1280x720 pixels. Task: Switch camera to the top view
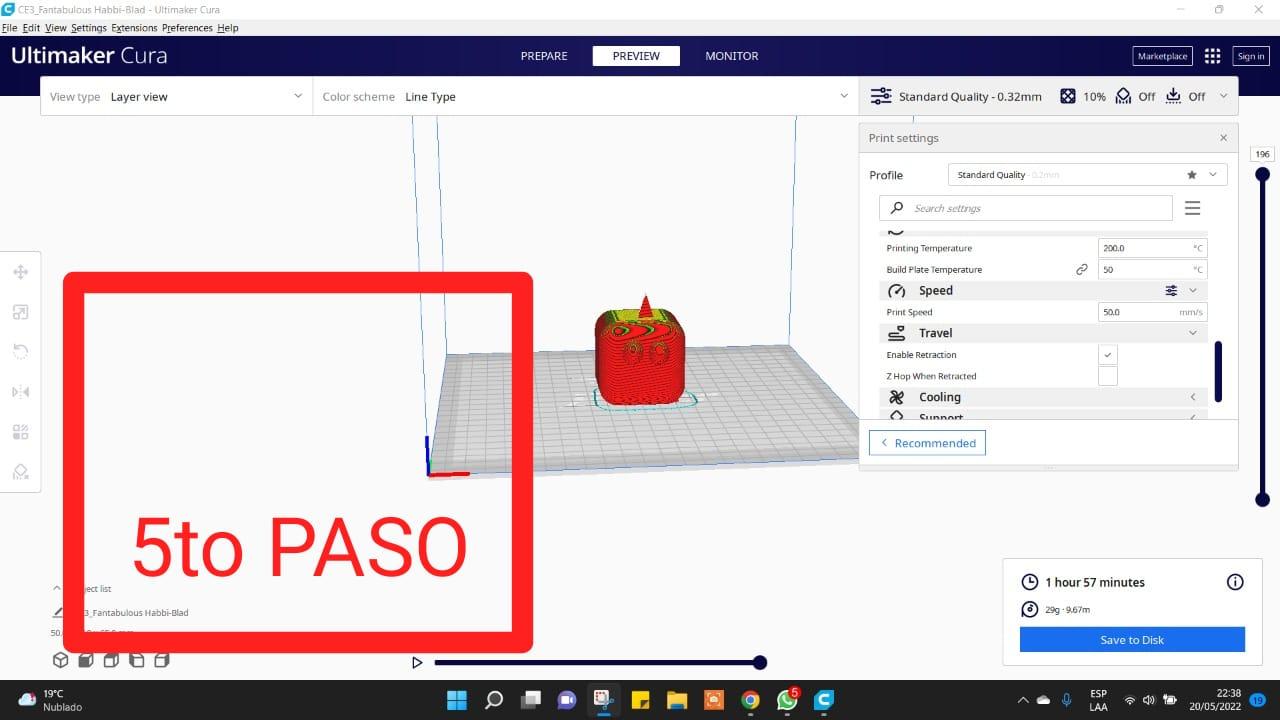(111, 660)
